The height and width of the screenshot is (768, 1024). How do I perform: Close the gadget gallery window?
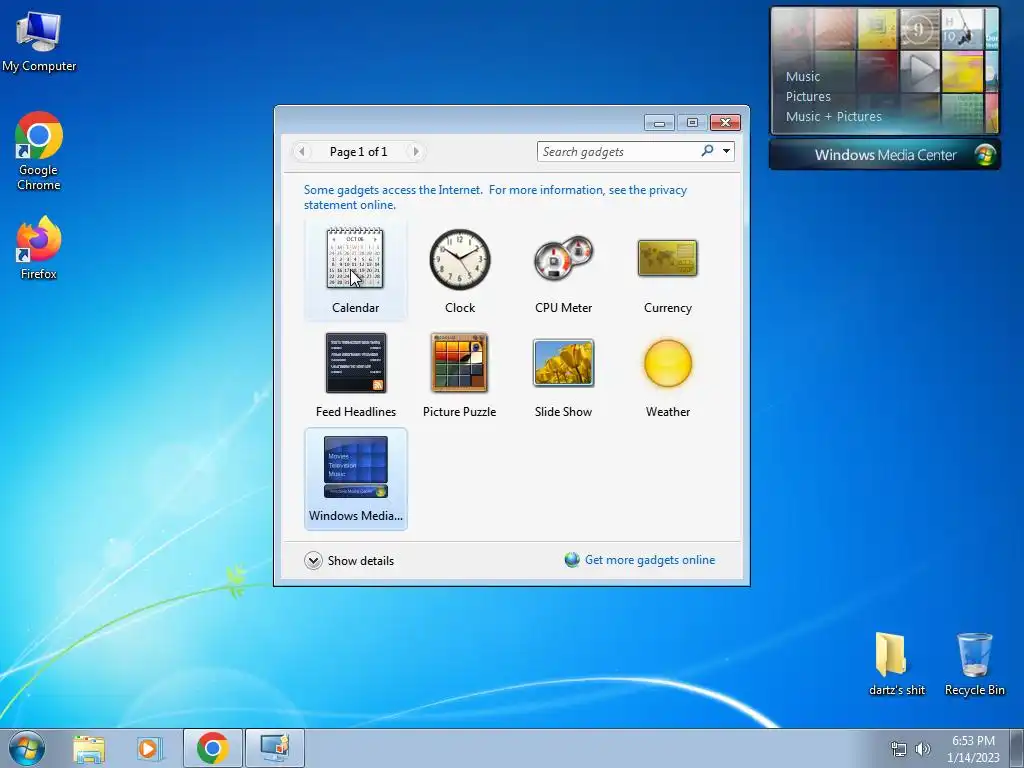pyautogui.click(x=726, y=123)
